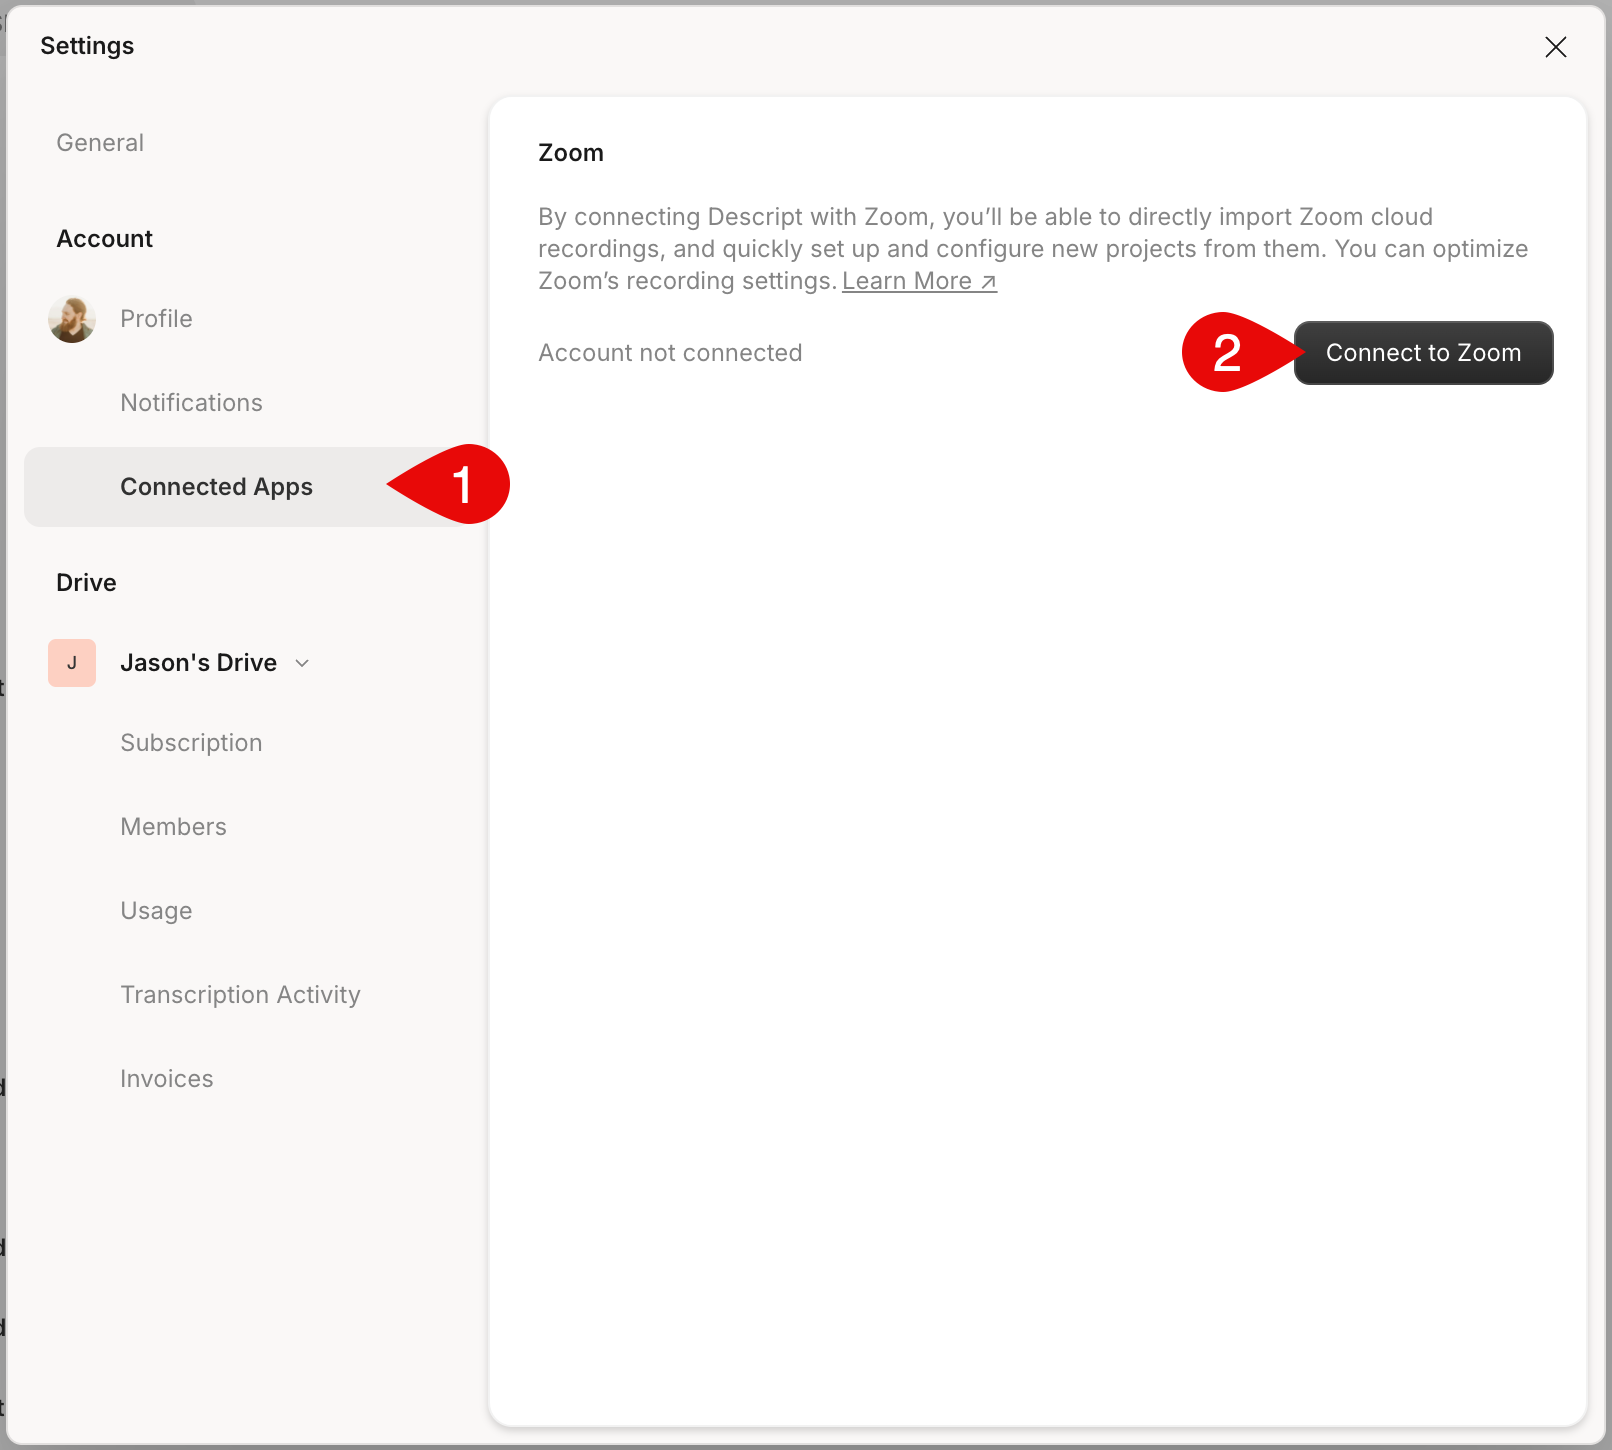Show the Usage page

tap(156, 911)
